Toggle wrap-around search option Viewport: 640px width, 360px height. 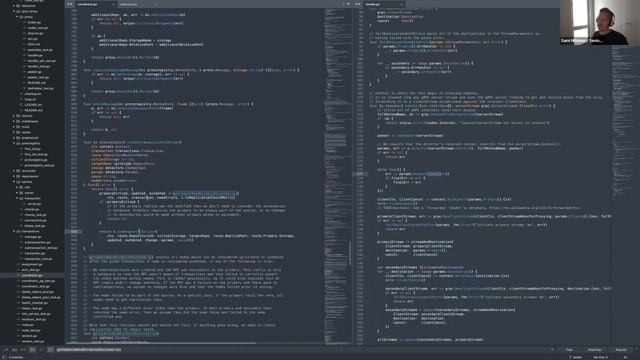click(32, 350)
